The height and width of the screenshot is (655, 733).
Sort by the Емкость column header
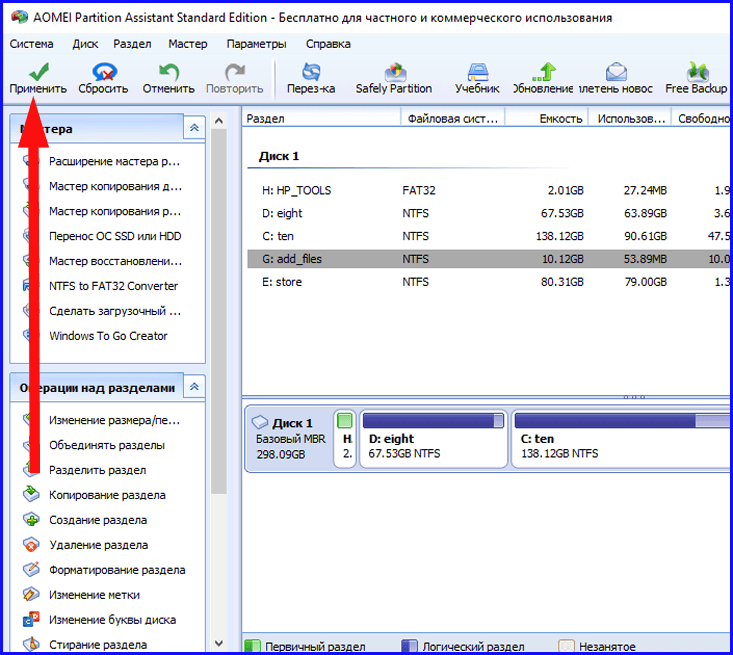547,118
